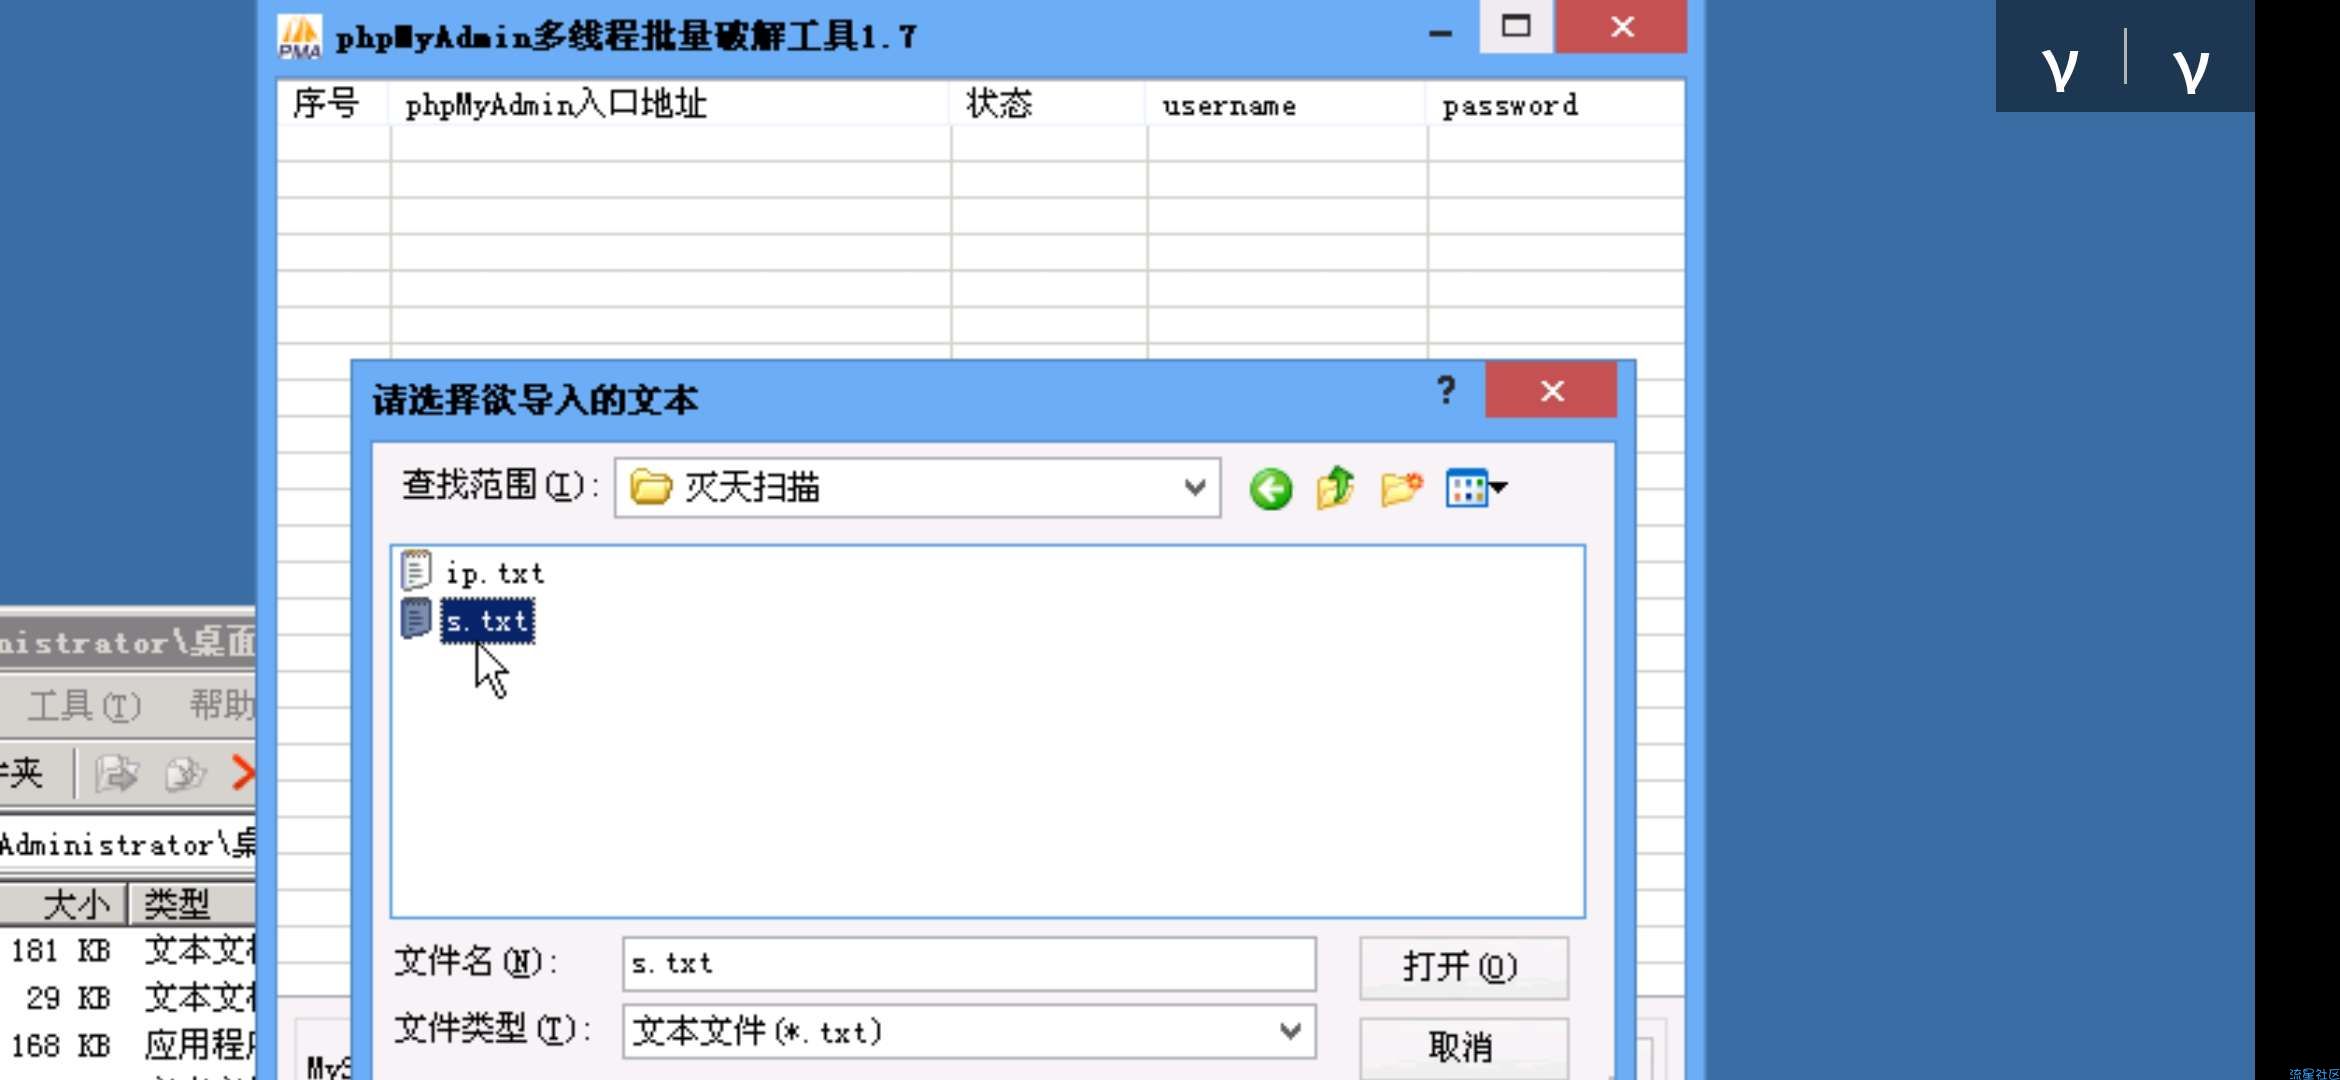Expand the 查找范围 folder dropdown
Viewport: 2340px width, 1080px height.
coord(1194,488)
